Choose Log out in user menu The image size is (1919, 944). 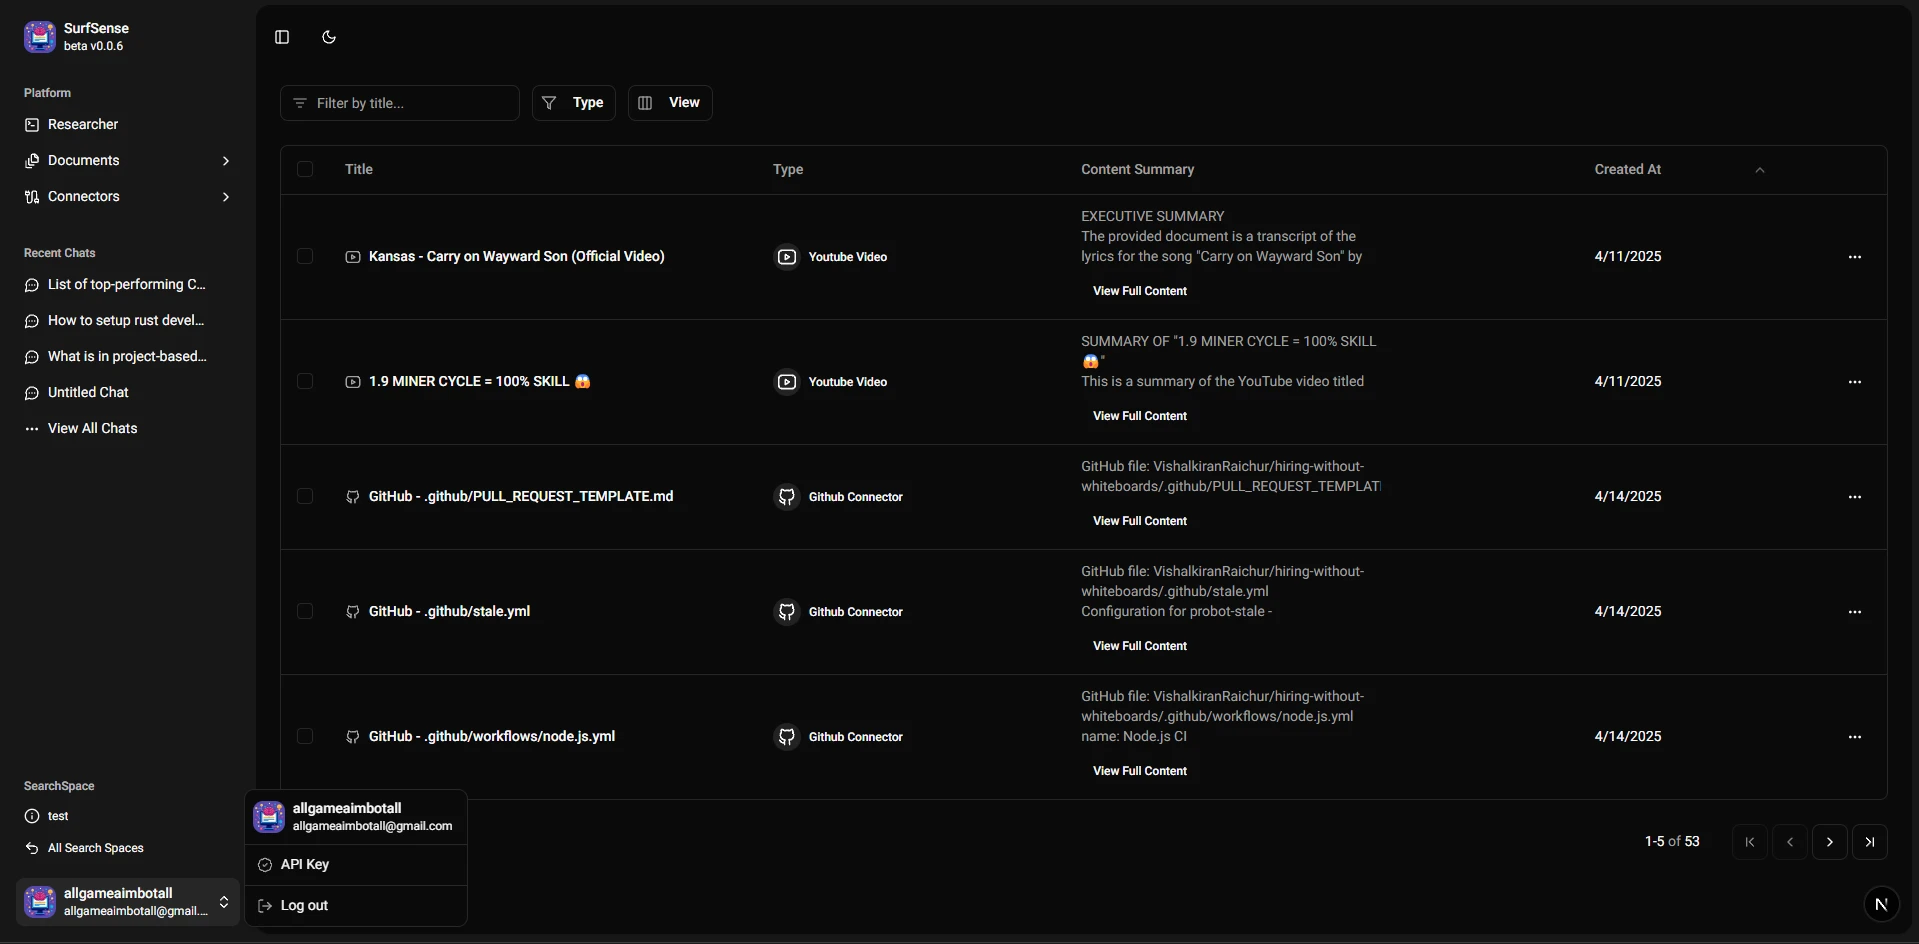(304, 906)
